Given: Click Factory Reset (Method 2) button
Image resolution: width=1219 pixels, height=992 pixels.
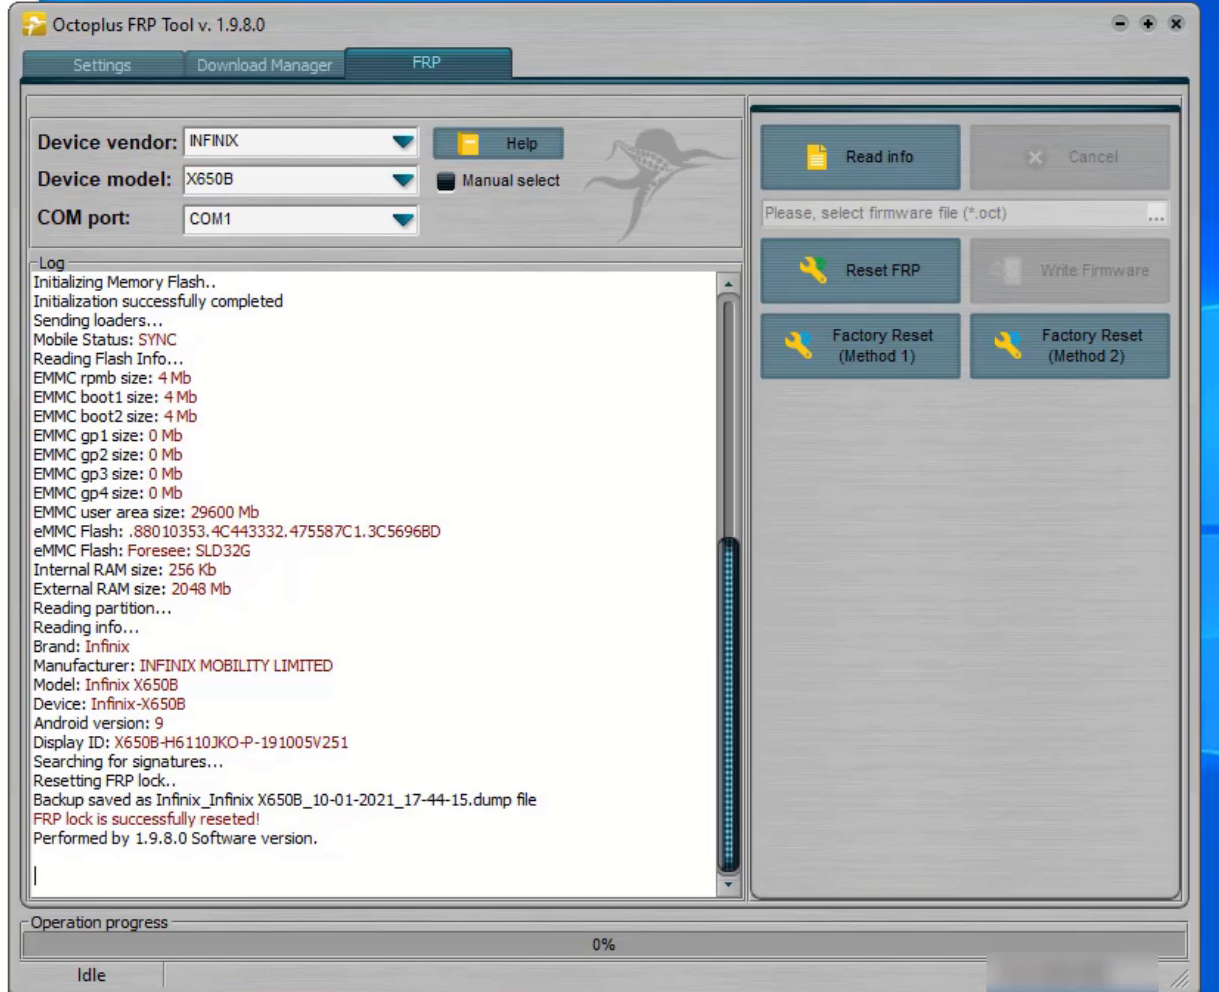Looking at the screenshot, I should pos(1069,346).
